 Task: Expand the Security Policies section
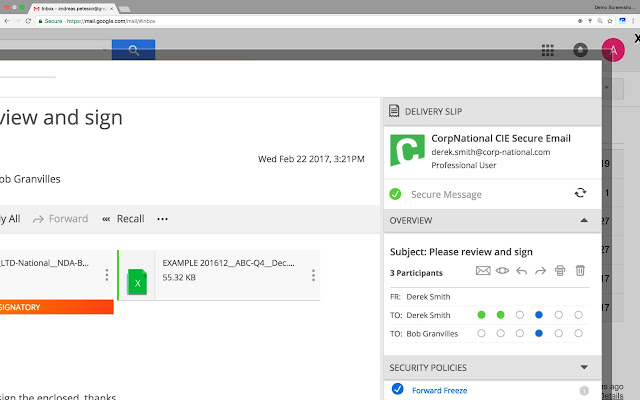click(583, 367)
